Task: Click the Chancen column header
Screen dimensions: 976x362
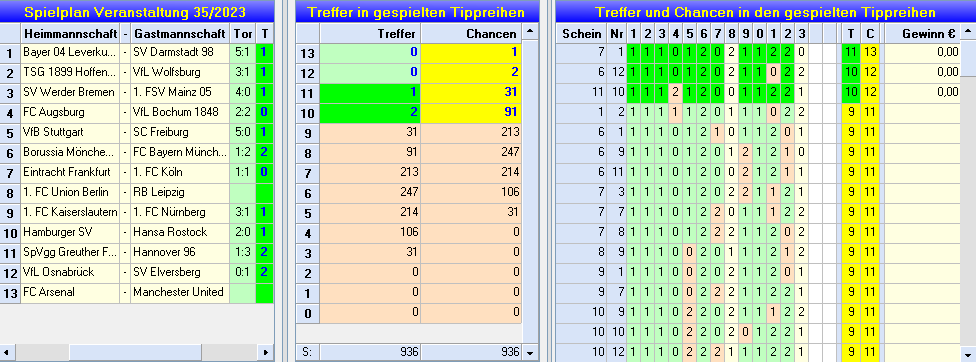Action: pyautogui.click(x=471, y=33)
